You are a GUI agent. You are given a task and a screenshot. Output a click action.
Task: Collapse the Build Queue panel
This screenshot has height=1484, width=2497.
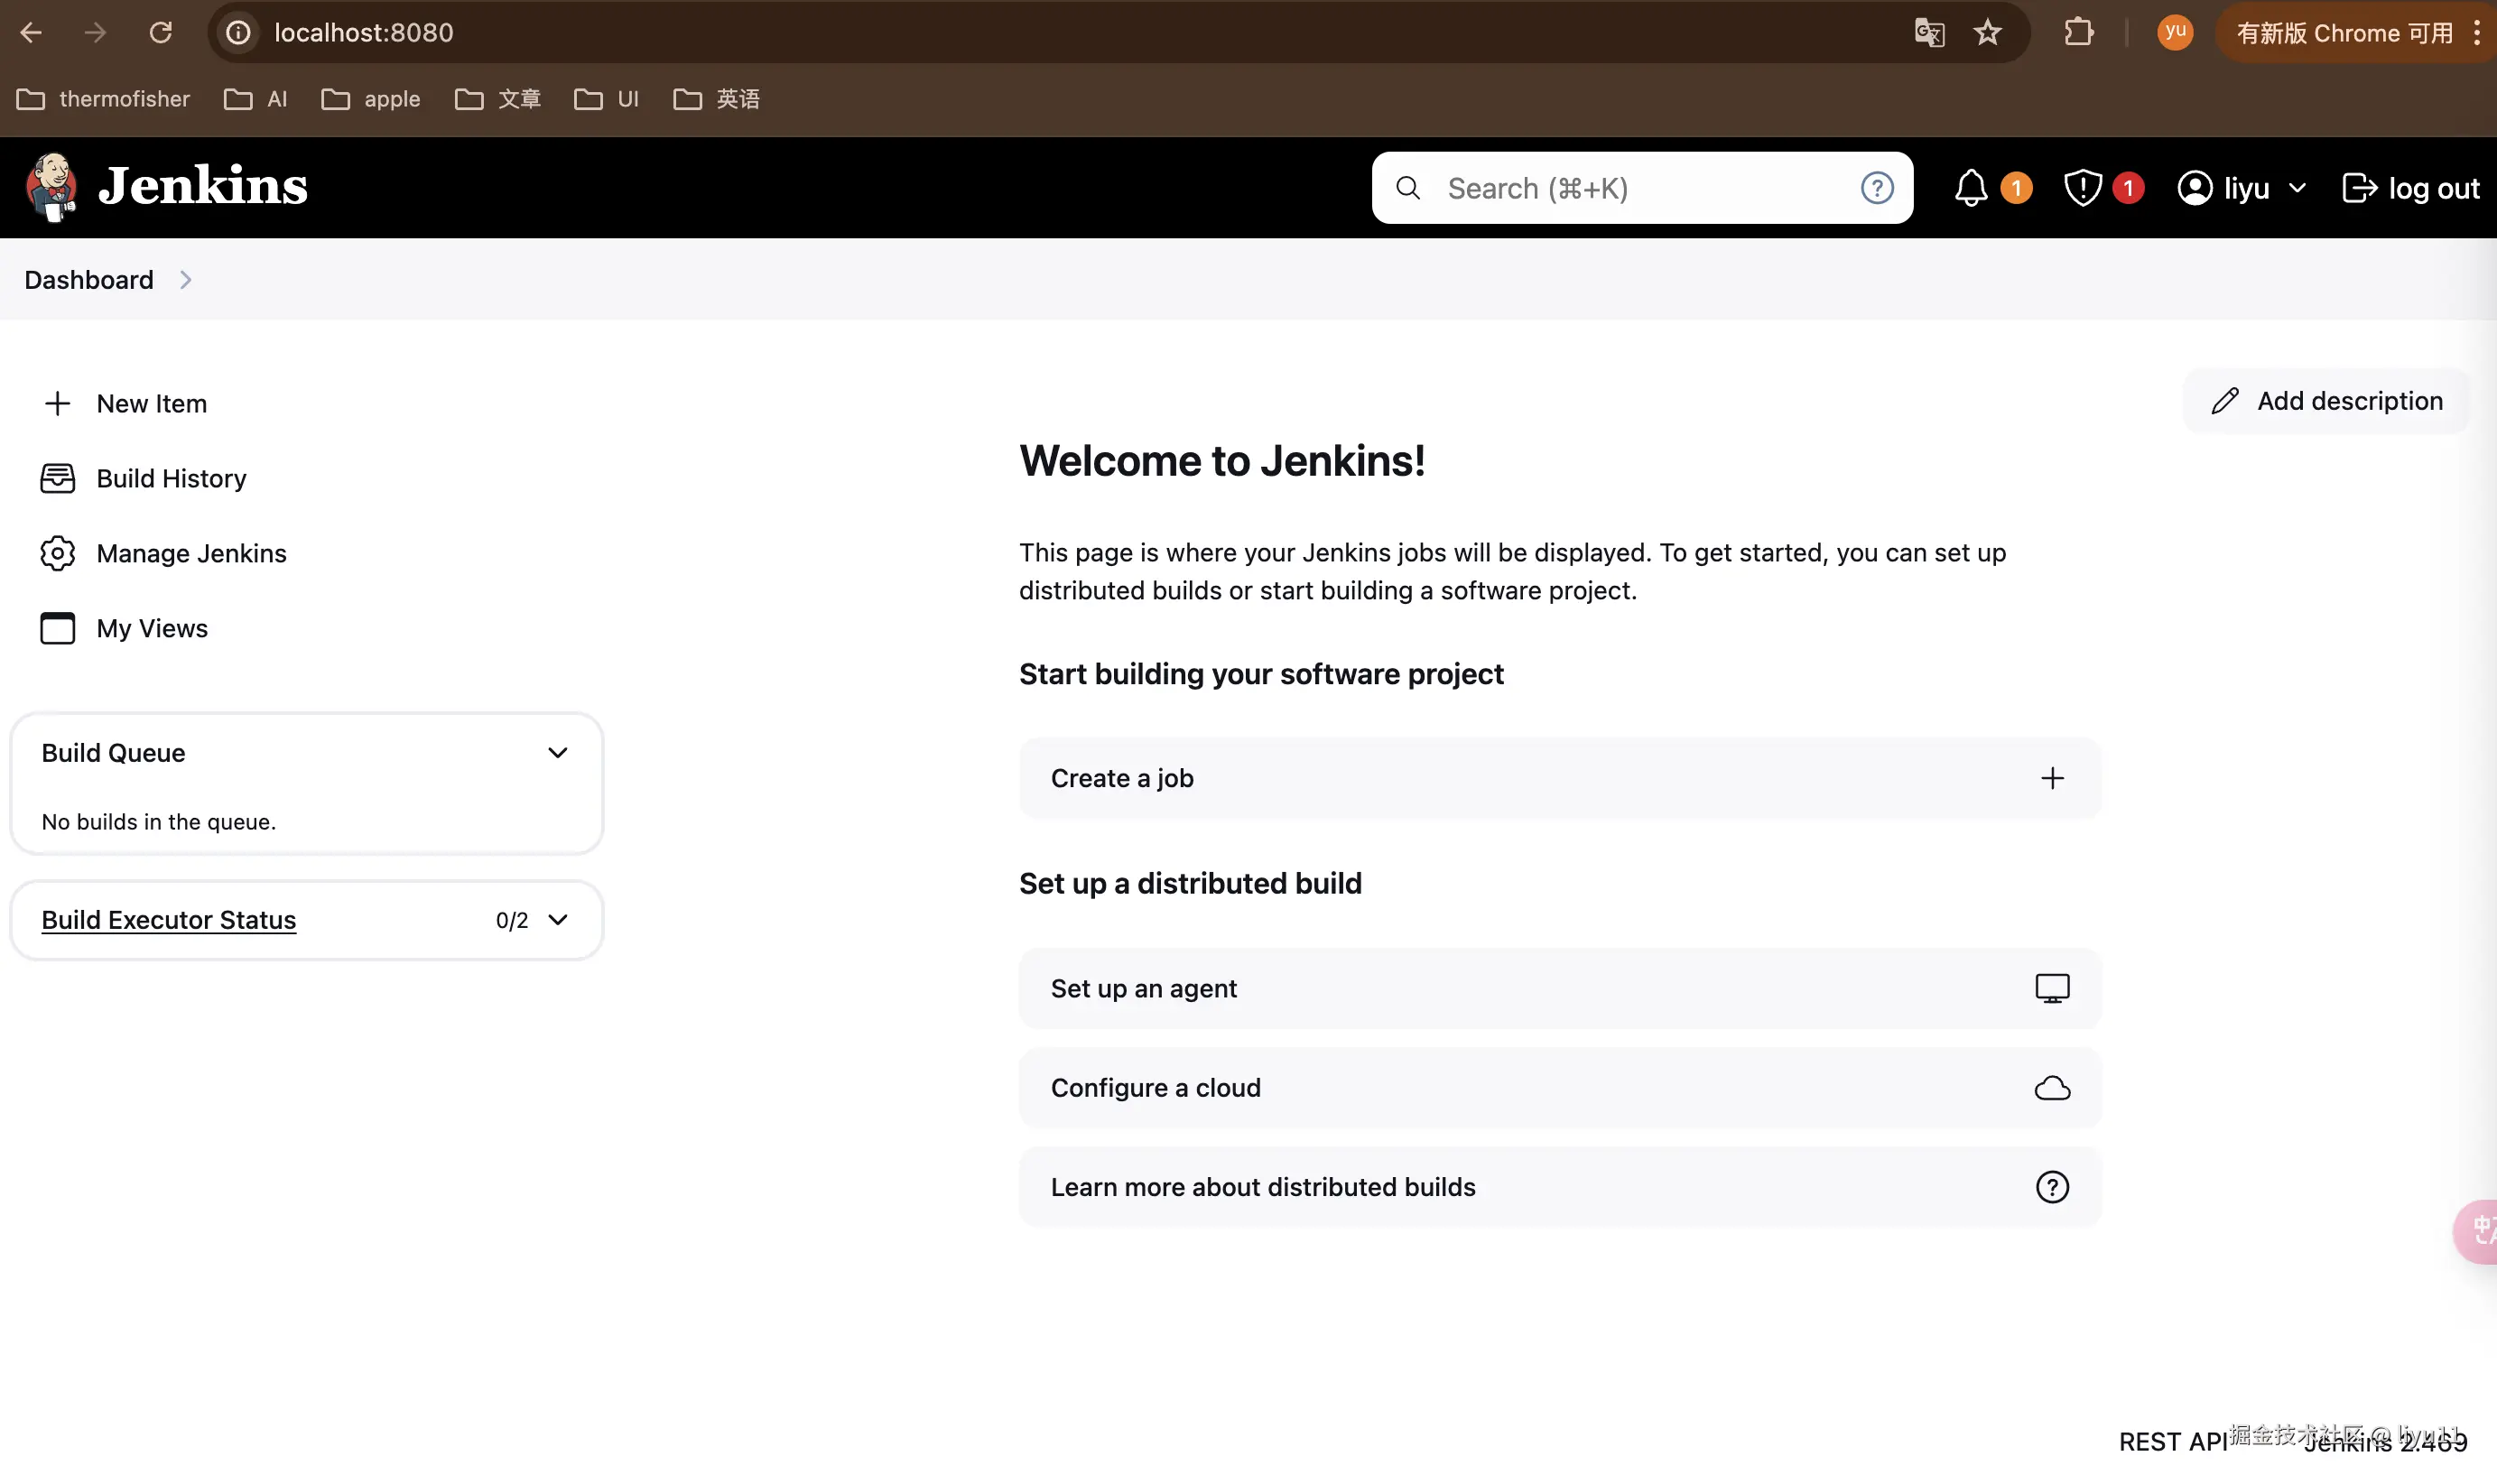557,753
